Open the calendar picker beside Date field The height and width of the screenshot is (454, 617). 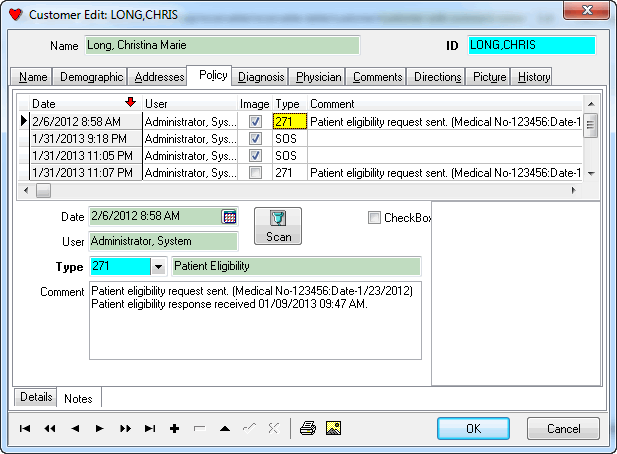[x=229, y=216]
